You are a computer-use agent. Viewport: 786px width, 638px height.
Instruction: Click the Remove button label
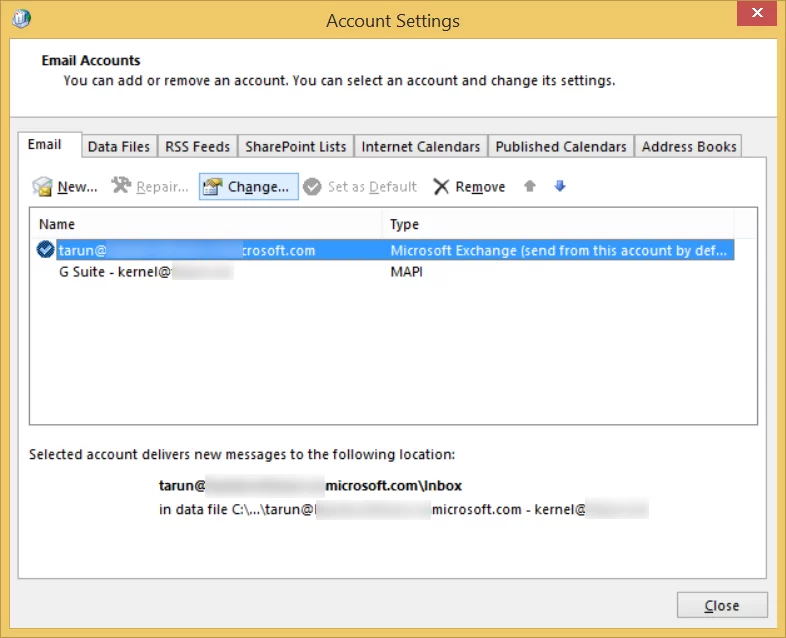pyautogui.click(x=480, y=186)
